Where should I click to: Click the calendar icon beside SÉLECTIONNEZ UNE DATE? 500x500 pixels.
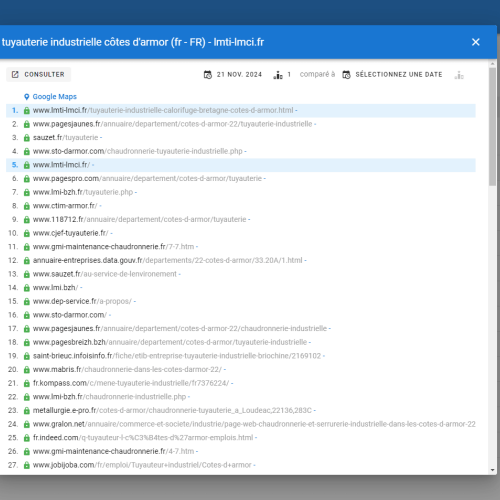pos(346,75)
